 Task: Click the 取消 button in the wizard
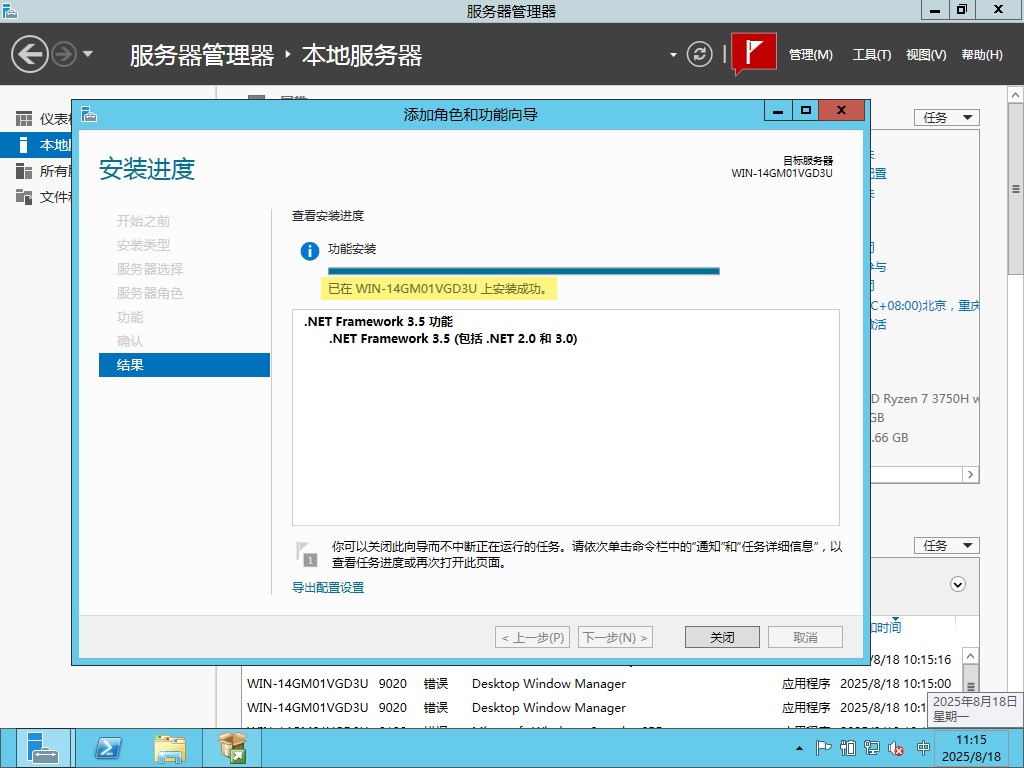tap(805, 637)
